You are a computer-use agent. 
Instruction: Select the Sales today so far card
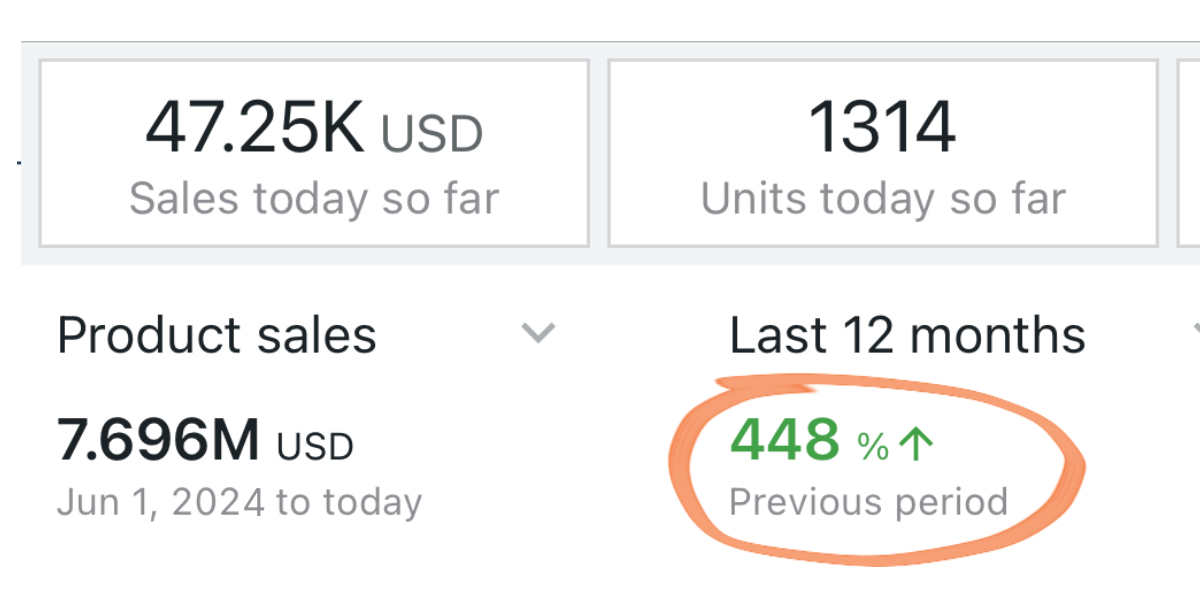[313, 152]
